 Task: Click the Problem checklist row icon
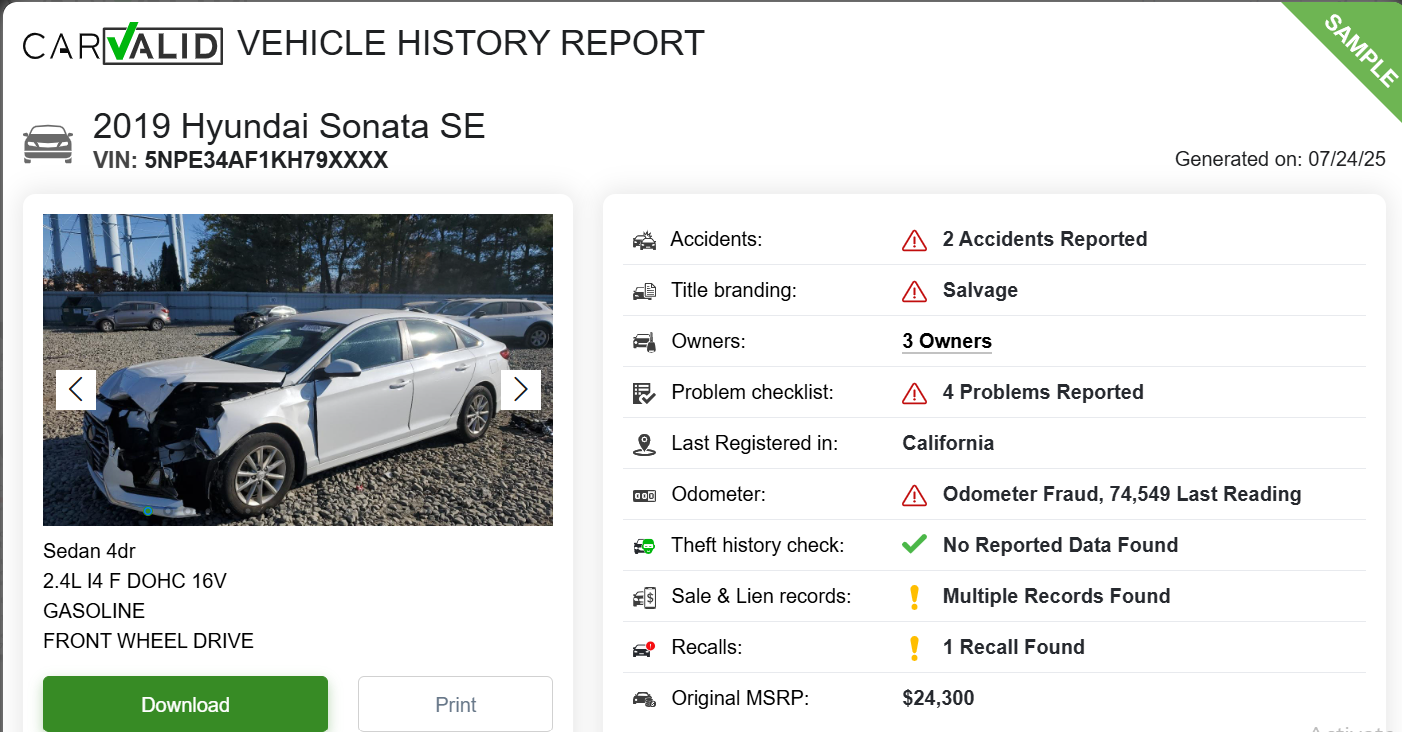coord(644,393)
